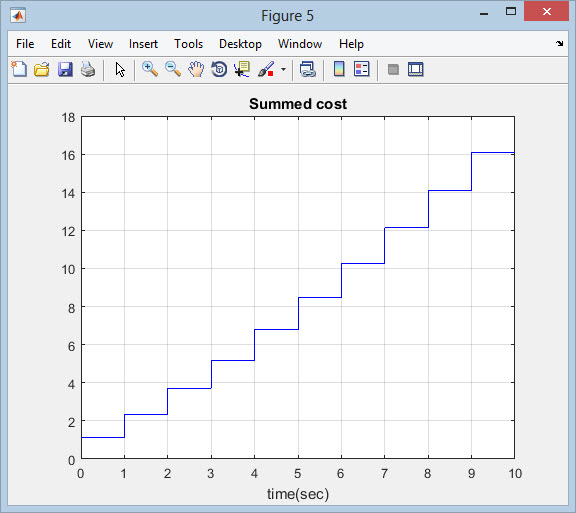Viewport: 576px width, 513px height.
Task: Choose the Data Cursor tool
Action: 242,69
